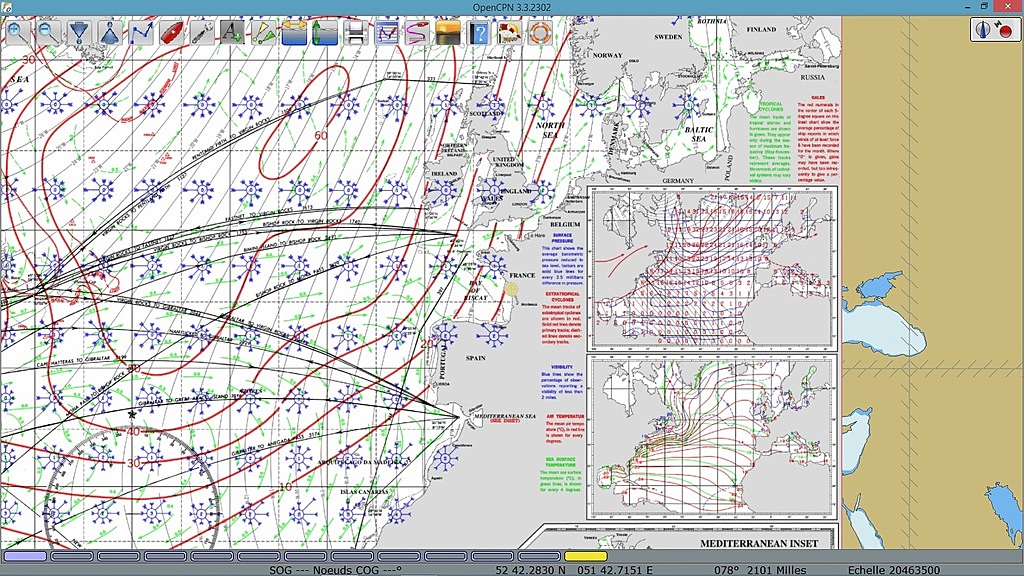Click the Zoom Out magnifier icon
The image size is (1024, 576).
click(x=48, y=32)
